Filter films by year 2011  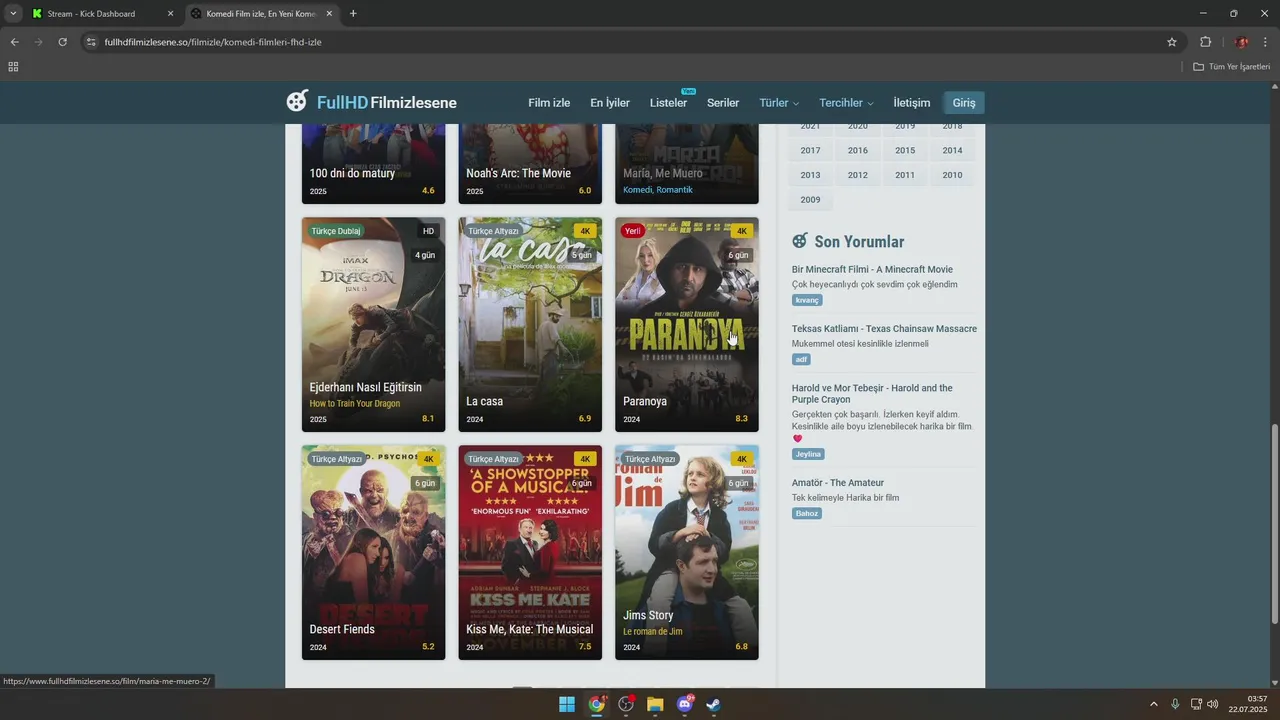coord(905,175)
